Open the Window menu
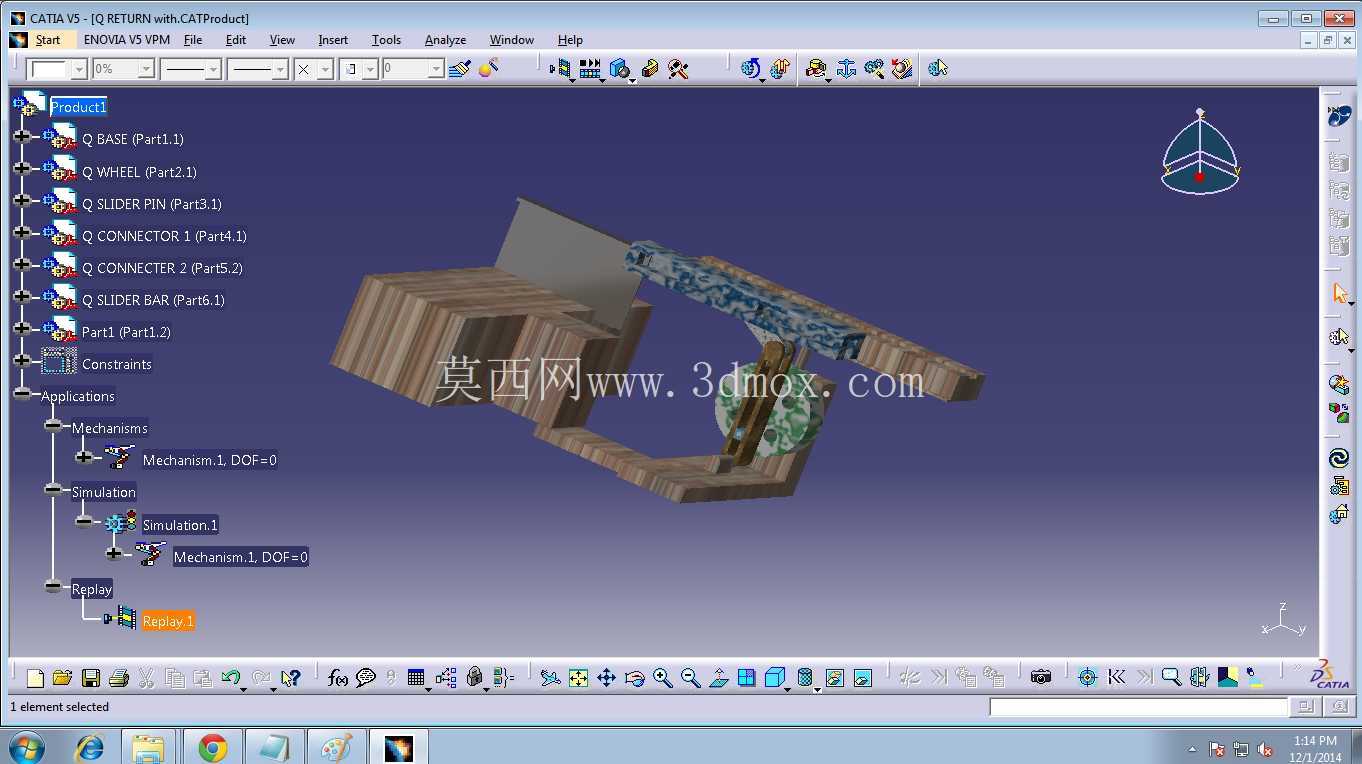 coord(511,40)
